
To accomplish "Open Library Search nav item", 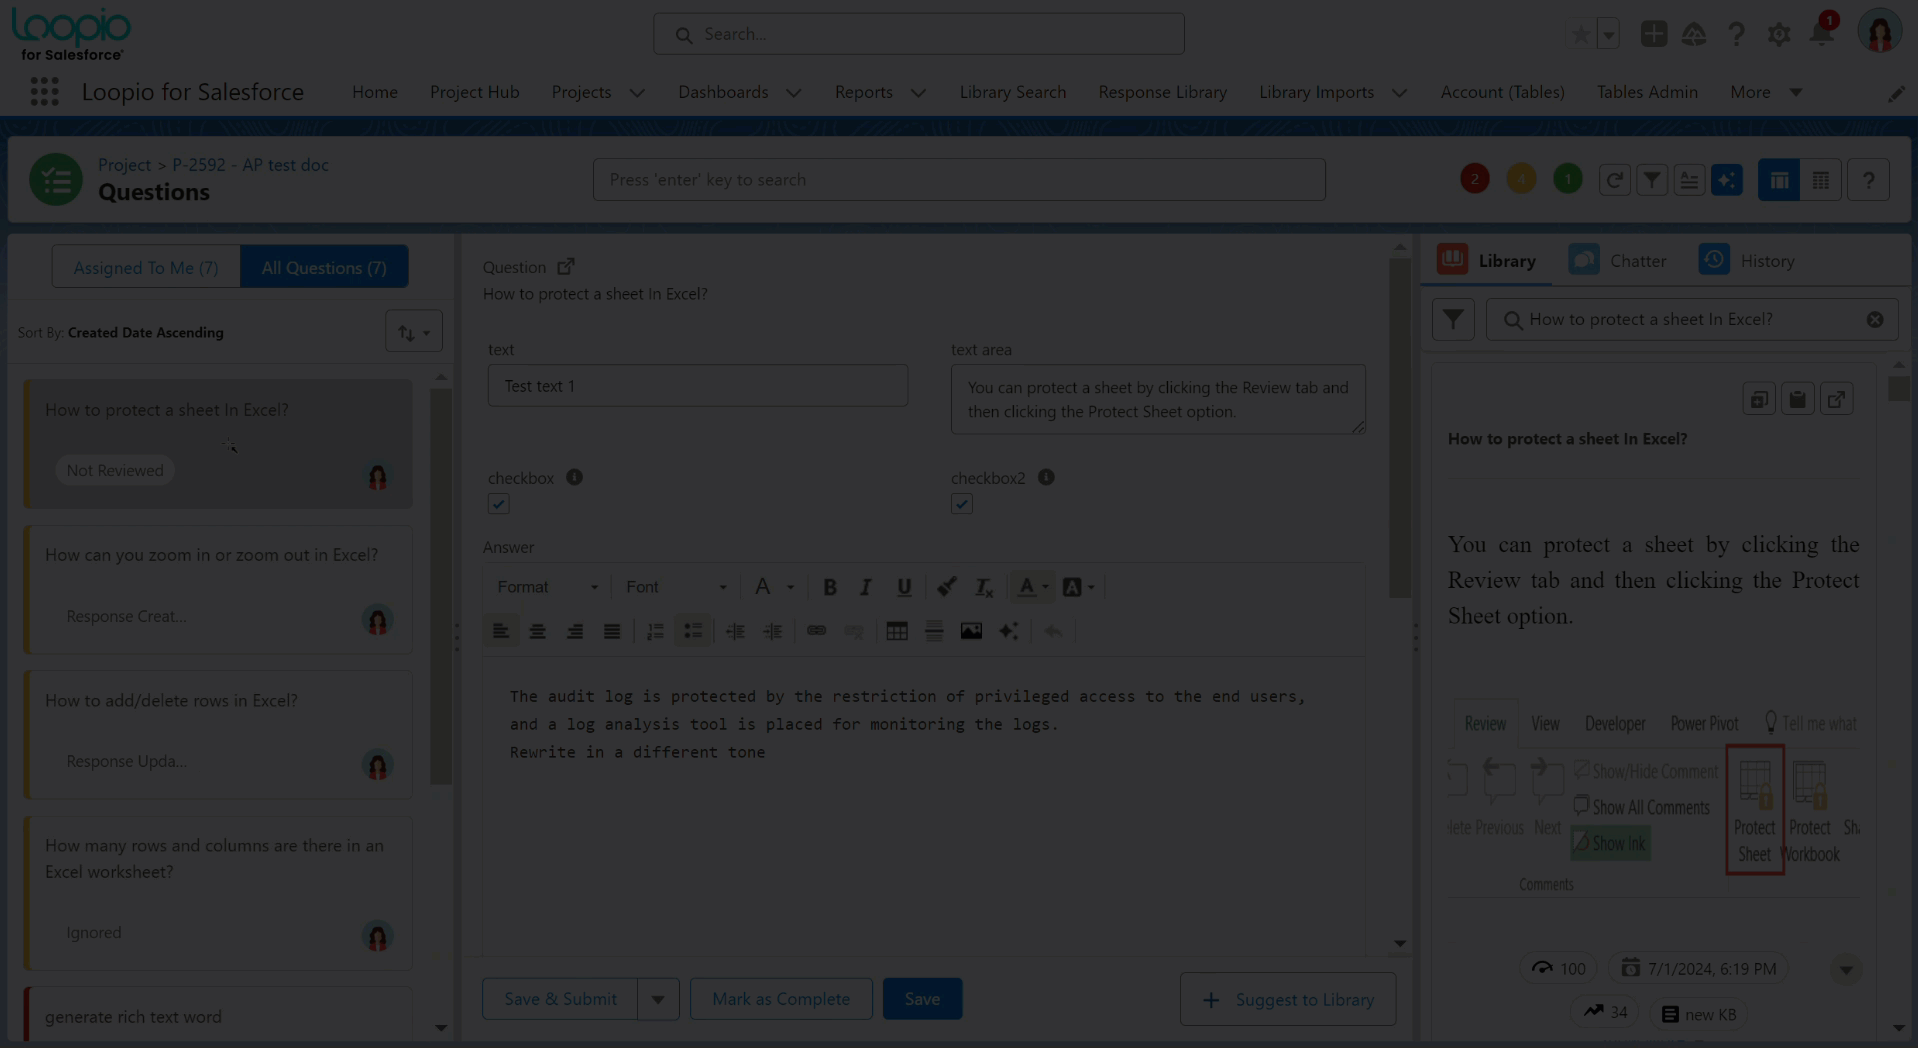I will coord(1012,92).
